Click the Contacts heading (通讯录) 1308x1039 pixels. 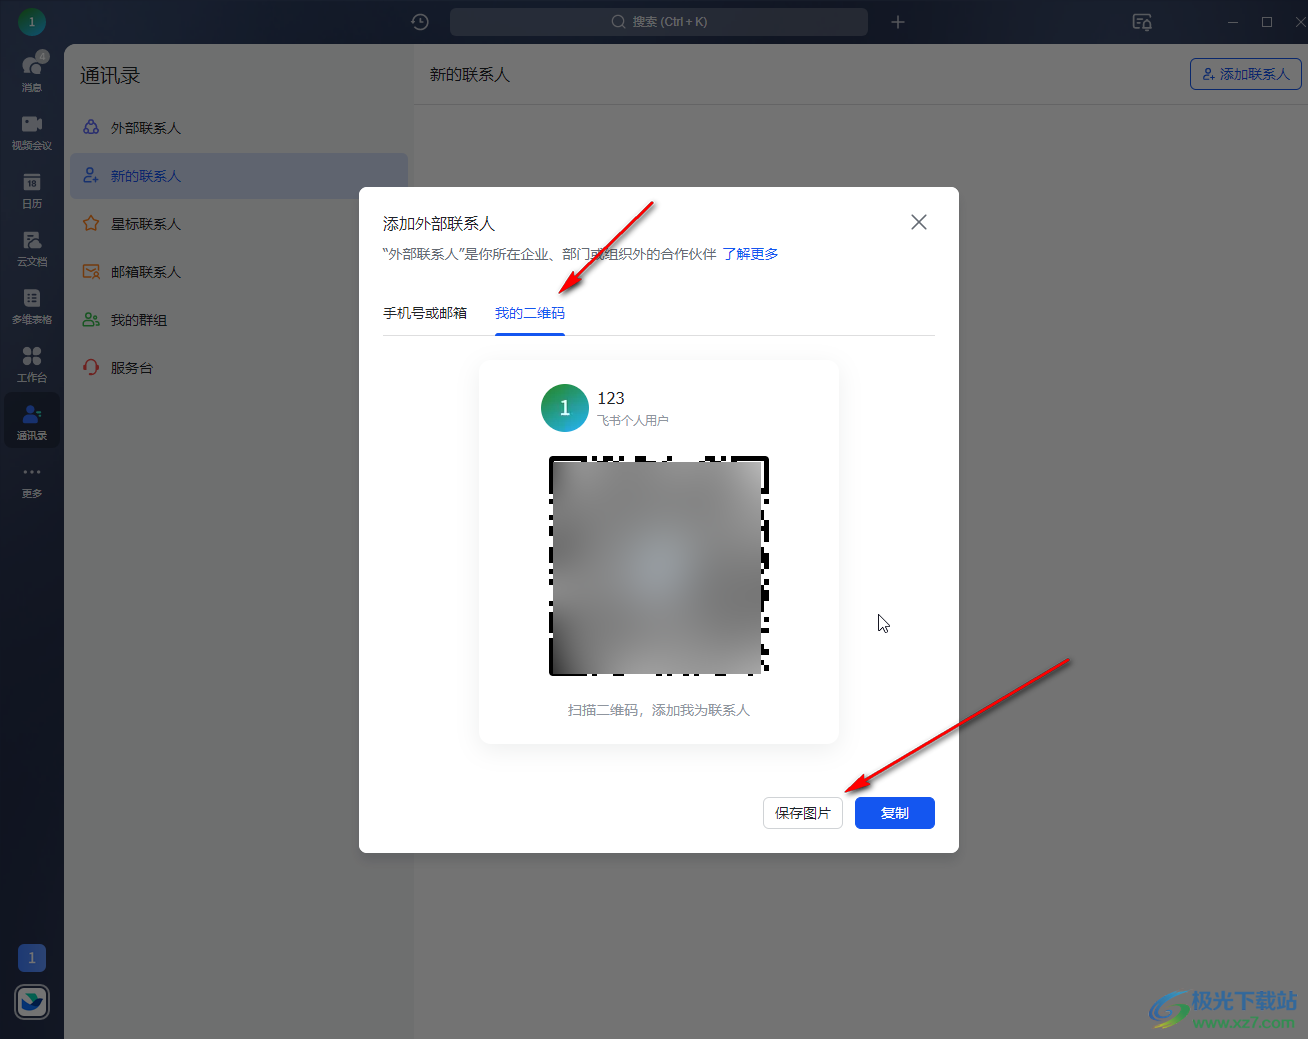click(x=110, y=76)
